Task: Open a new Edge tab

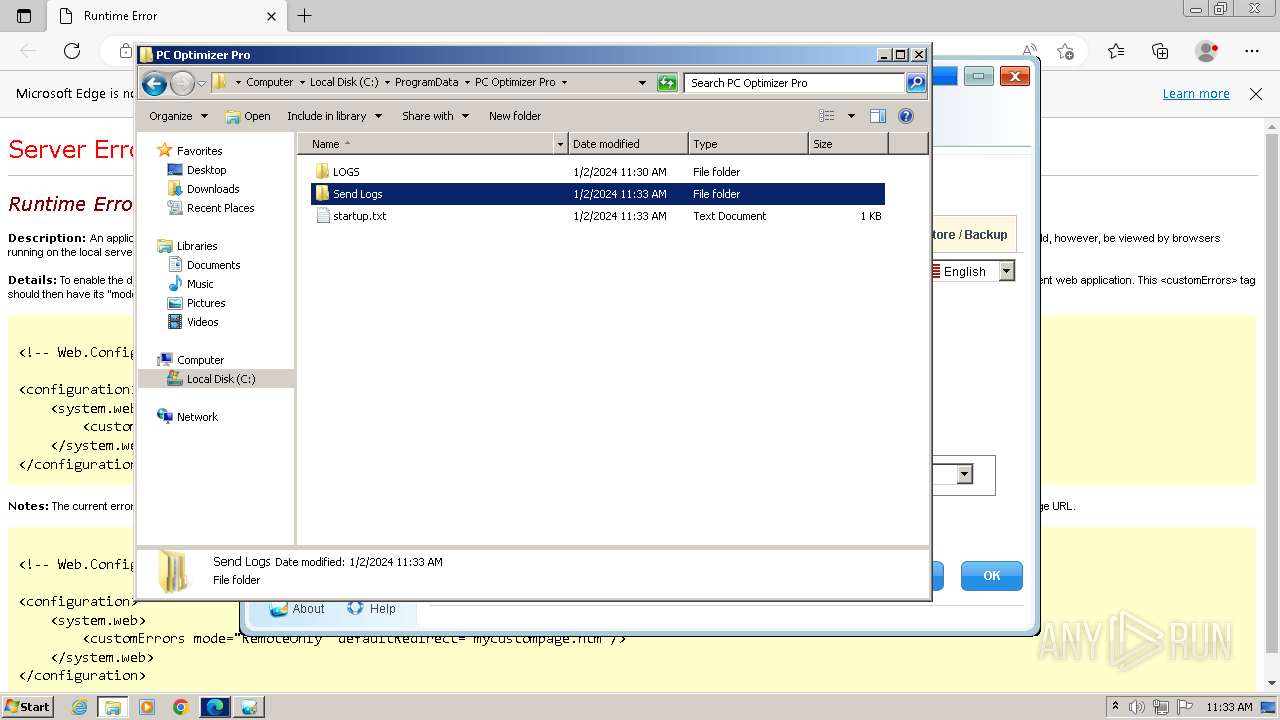Action: (x=305, y=16)
